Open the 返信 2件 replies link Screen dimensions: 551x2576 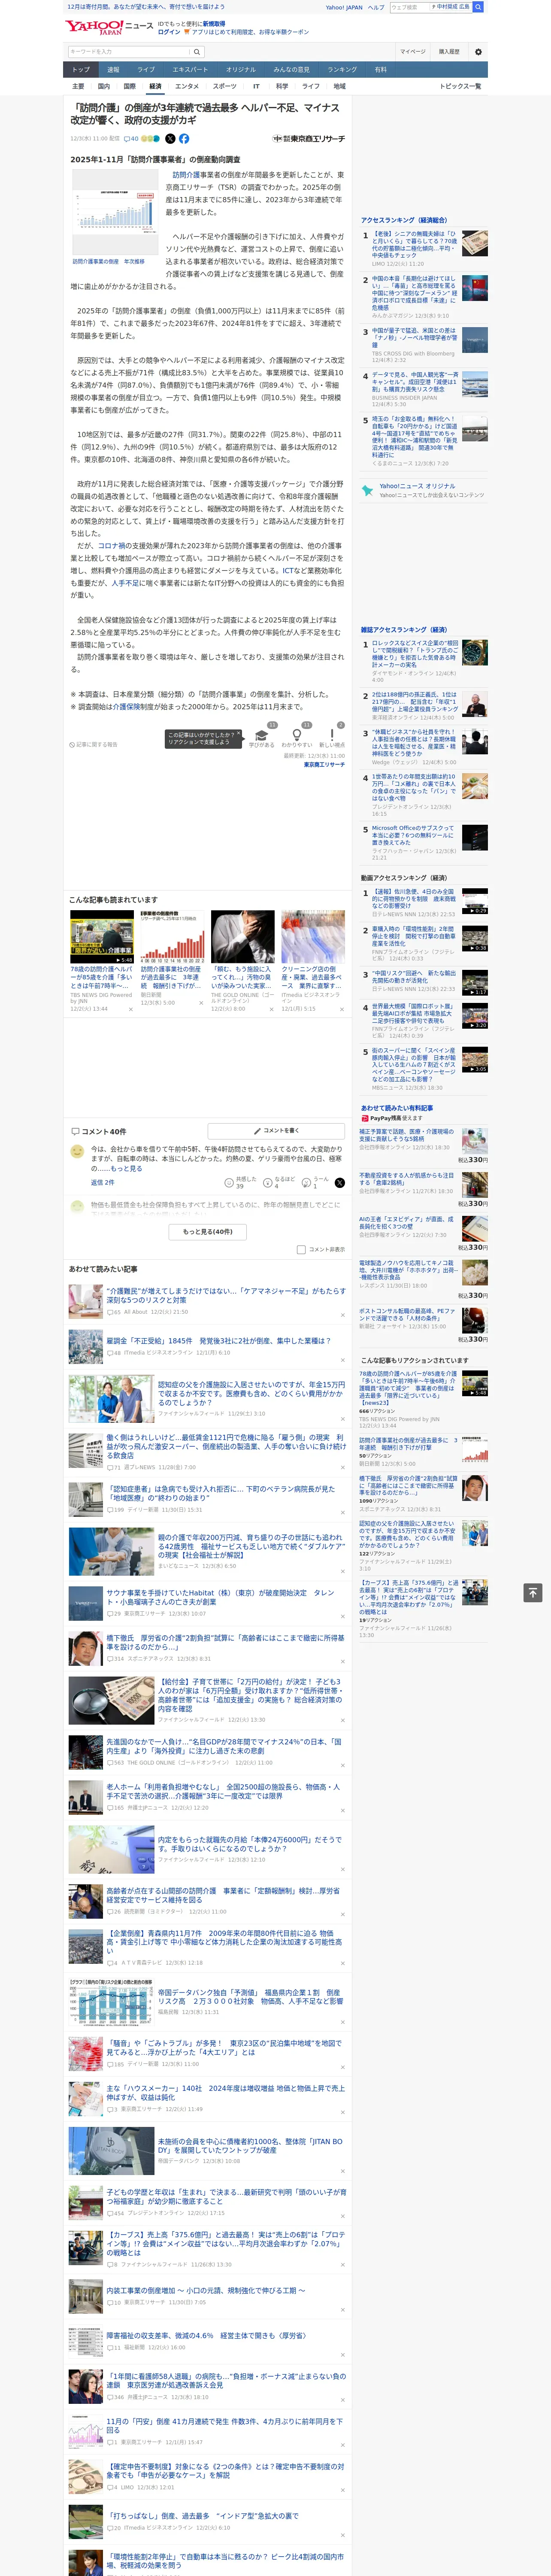click(103, 1182)
